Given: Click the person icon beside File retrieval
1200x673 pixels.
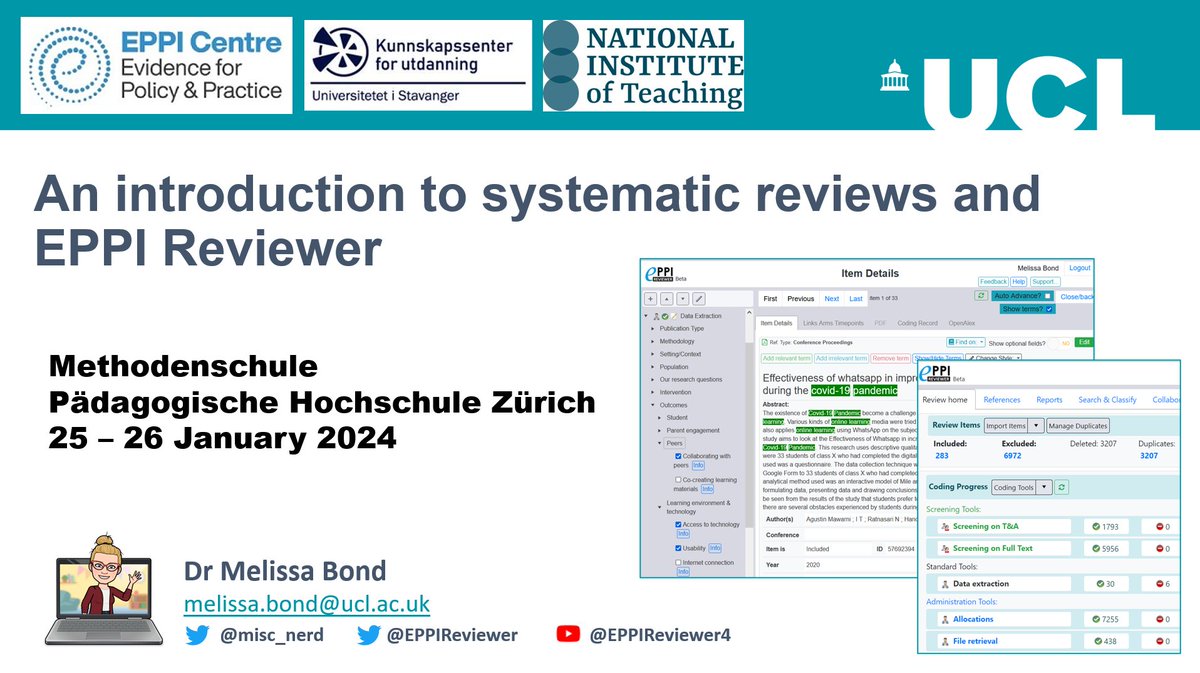Looking at the screenshot, I should point(945,641).
